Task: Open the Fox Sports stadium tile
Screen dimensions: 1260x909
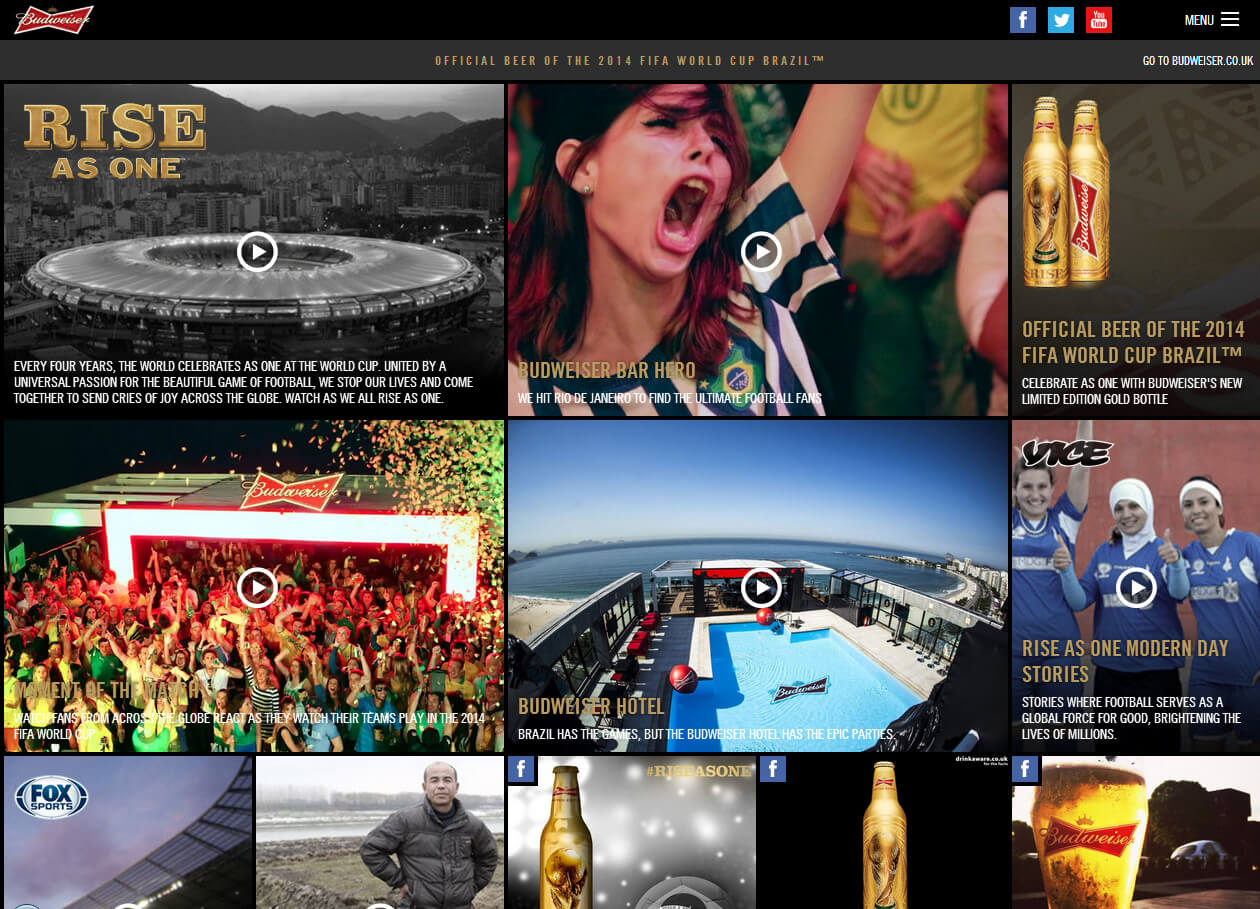Action: 128,832
